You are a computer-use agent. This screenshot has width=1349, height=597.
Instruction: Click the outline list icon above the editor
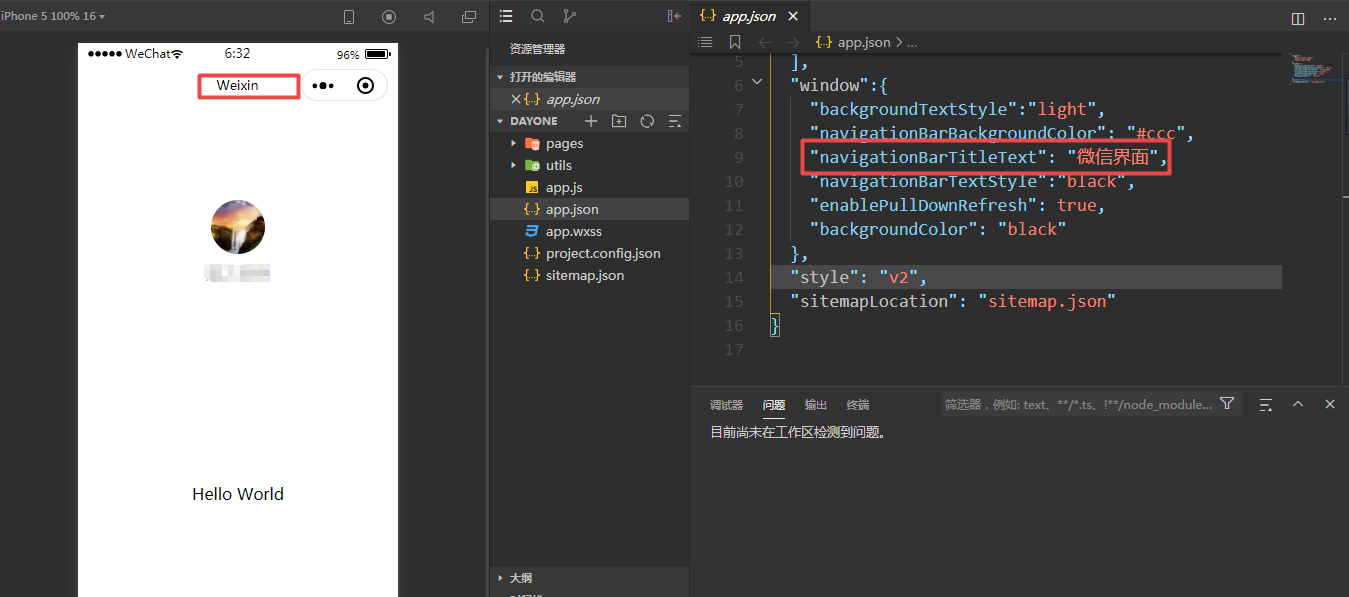click(705, 42)
